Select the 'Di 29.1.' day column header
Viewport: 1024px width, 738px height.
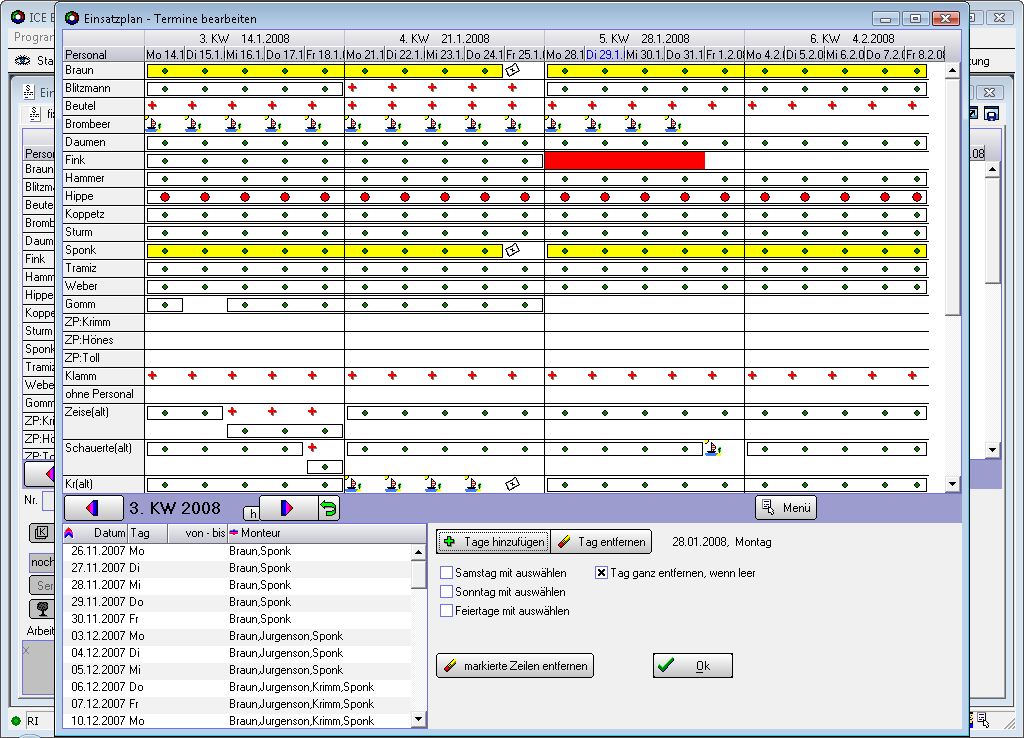tap(604, 54)
